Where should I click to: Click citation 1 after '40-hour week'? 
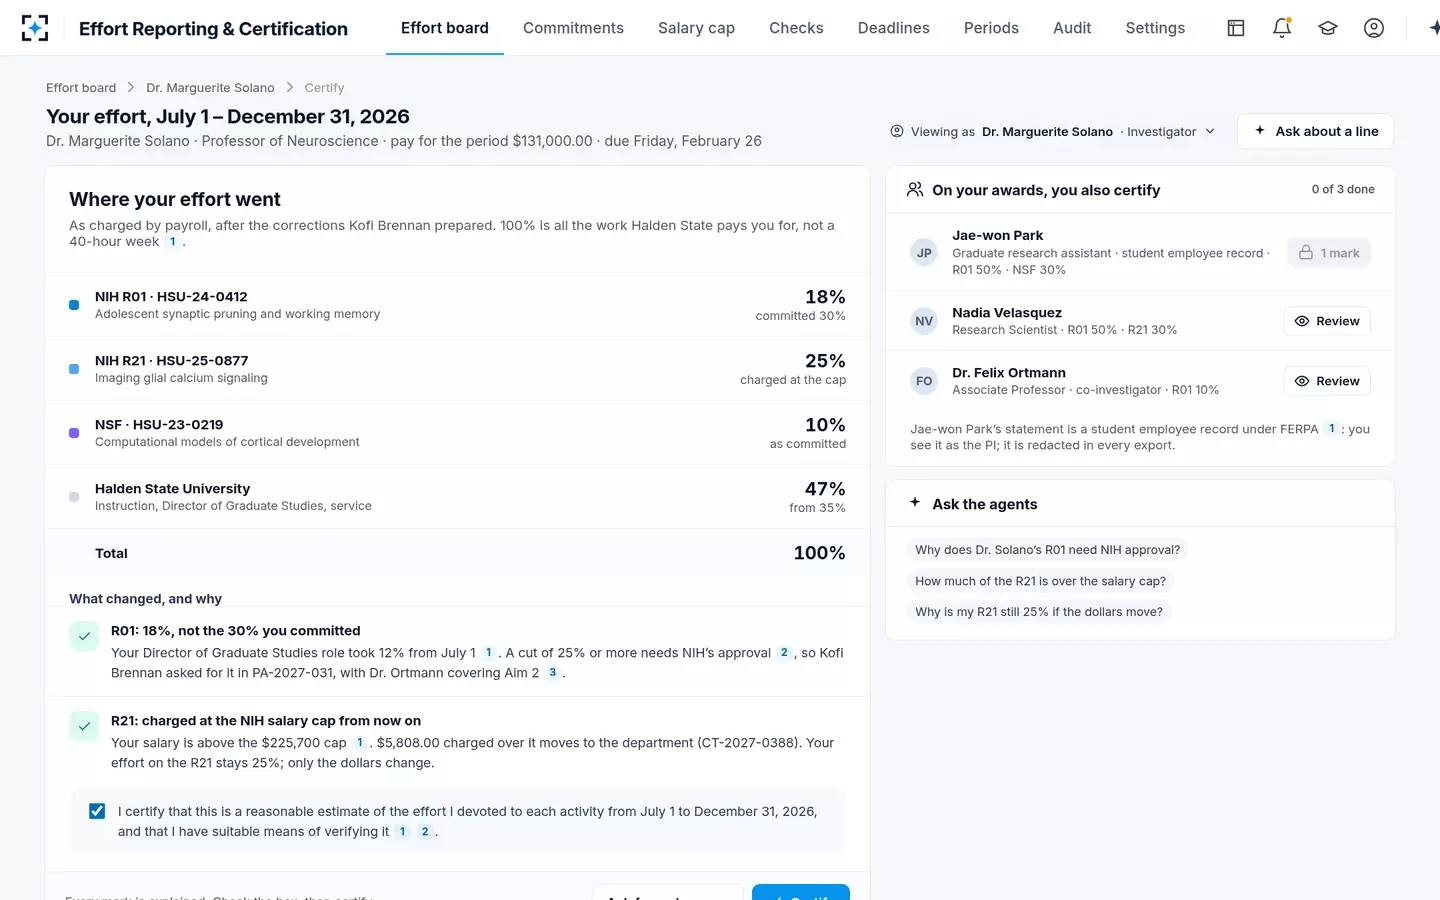pos(173,242)
